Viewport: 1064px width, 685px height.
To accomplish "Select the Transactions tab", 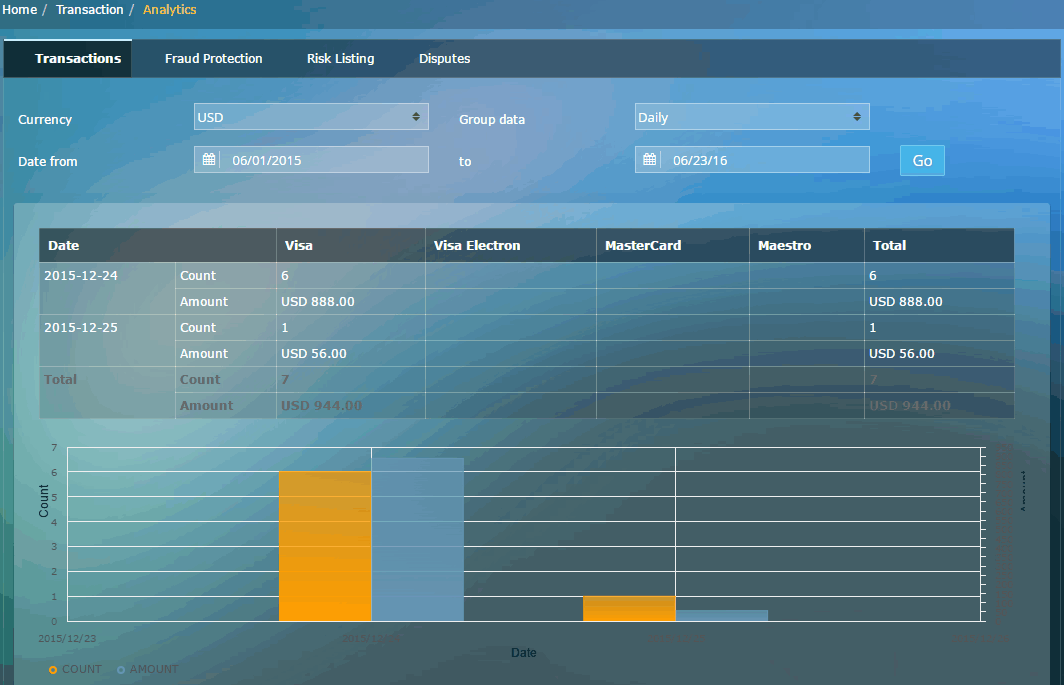I will tap(78, 59).
